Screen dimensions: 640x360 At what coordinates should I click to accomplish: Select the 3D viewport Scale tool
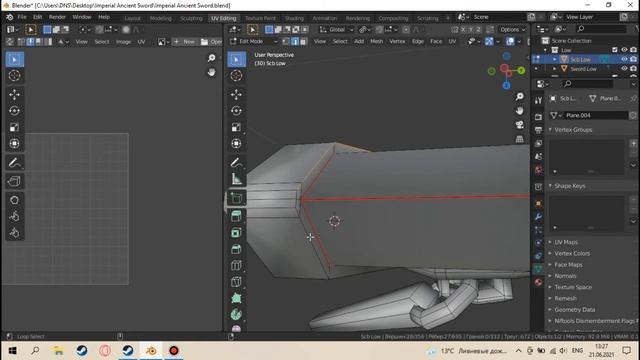pyautogui.click(x=236, y=127)
